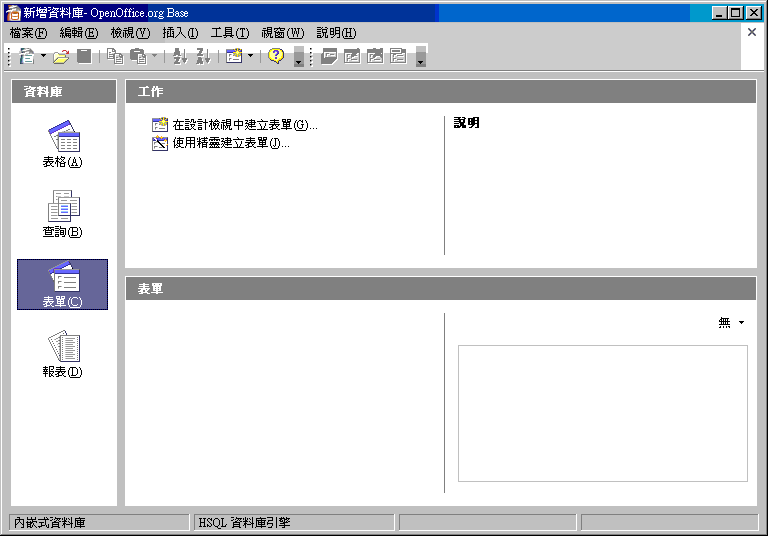
Task: Click the Open file folder icon
Action: pyautogui.click(x=61, y=57)
